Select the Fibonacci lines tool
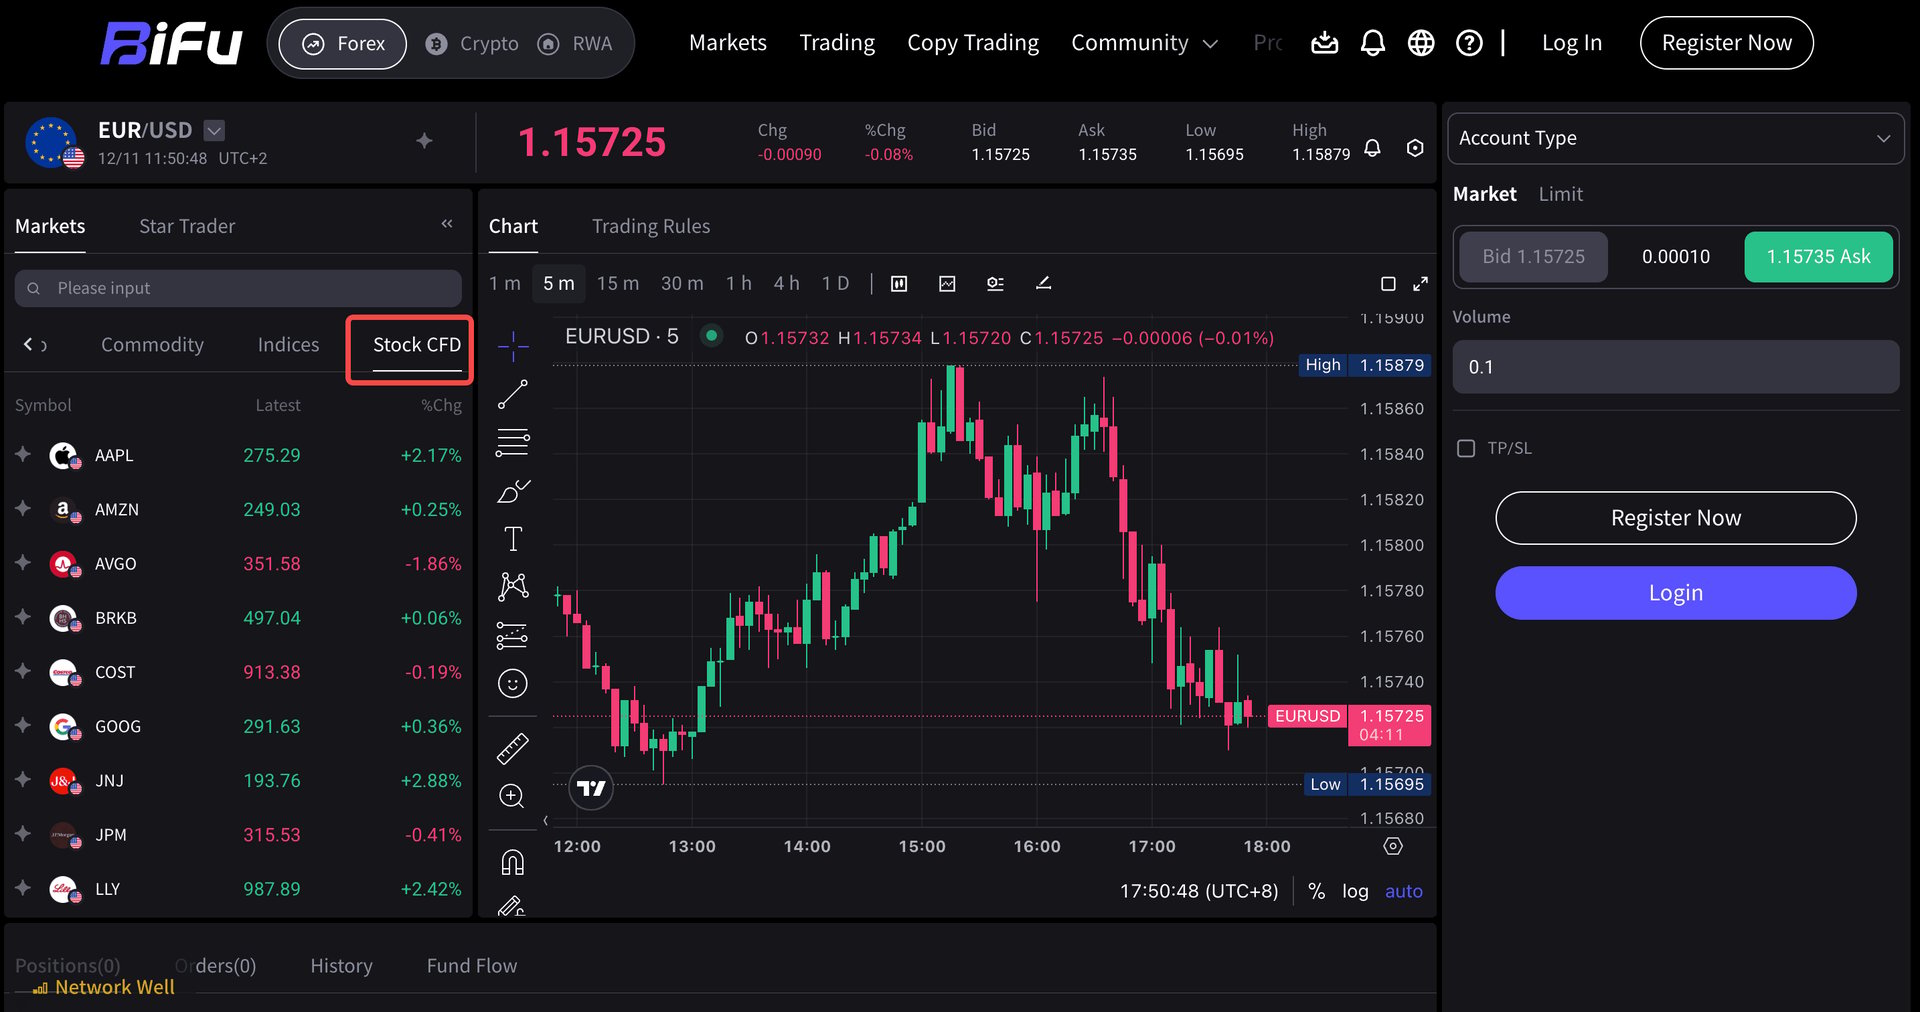This screenshot has width=1920, height=1012. click(513, 442)
